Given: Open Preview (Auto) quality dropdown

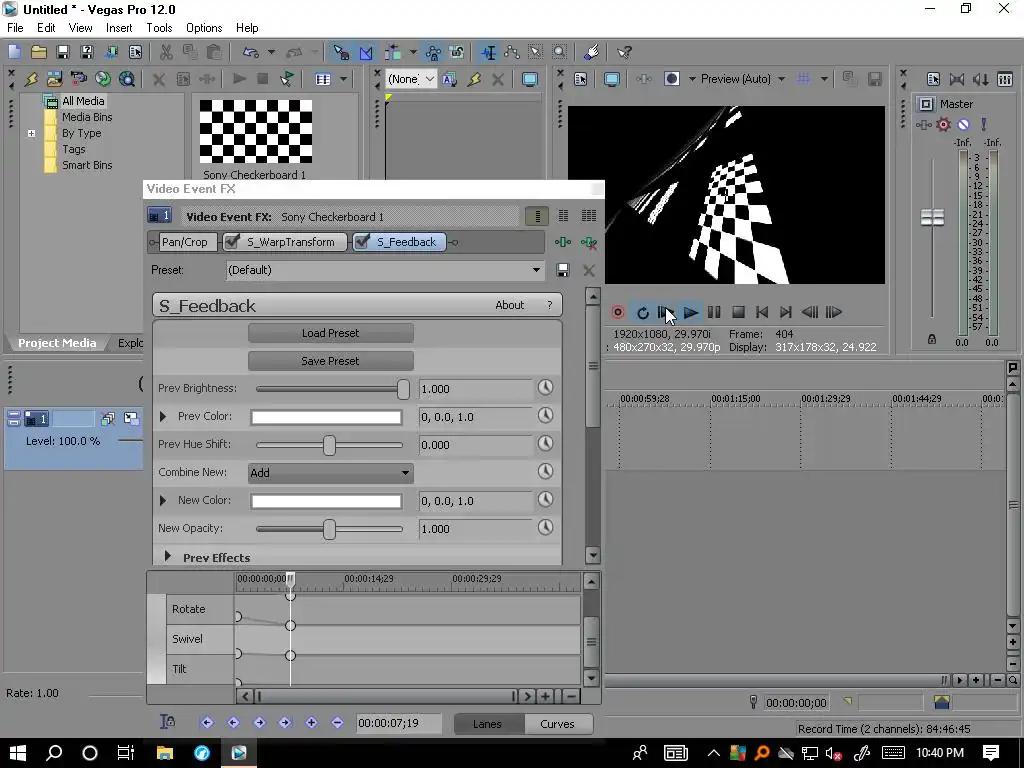Looking at the screenshot, I should click(x=743, y=79).
